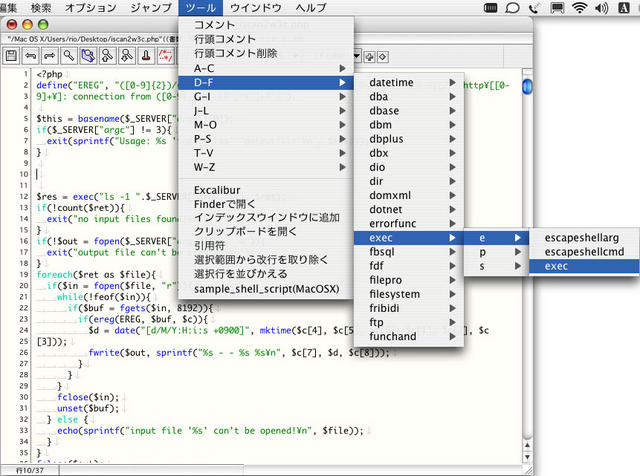This screenshot has width=640, height=476.
Task: Click the left arrow undo toolbar icon
Action: 30,56
